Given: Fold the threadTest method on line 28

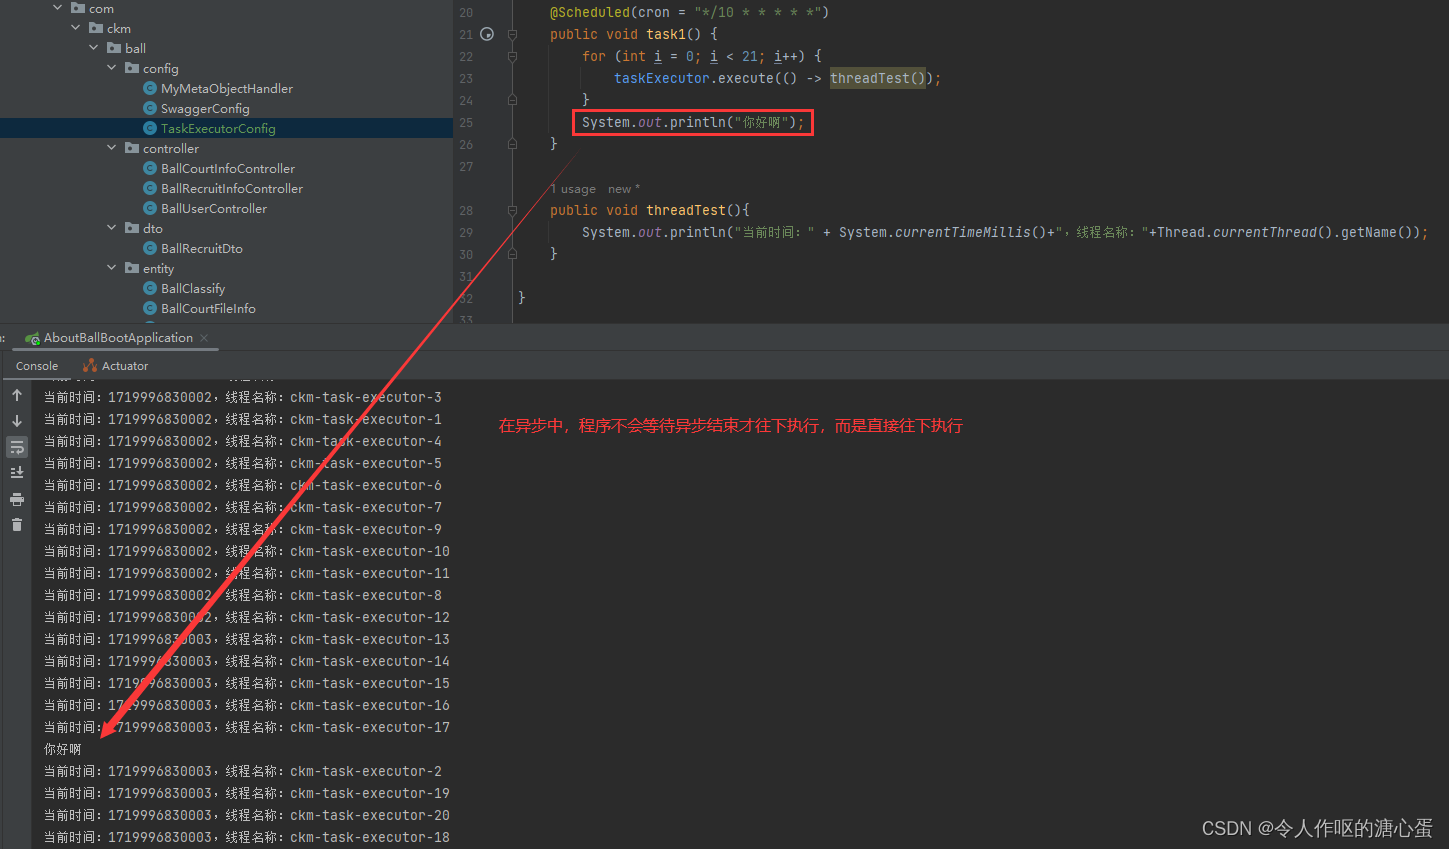Looking at the screenshot, I should (x=512, y=210).
